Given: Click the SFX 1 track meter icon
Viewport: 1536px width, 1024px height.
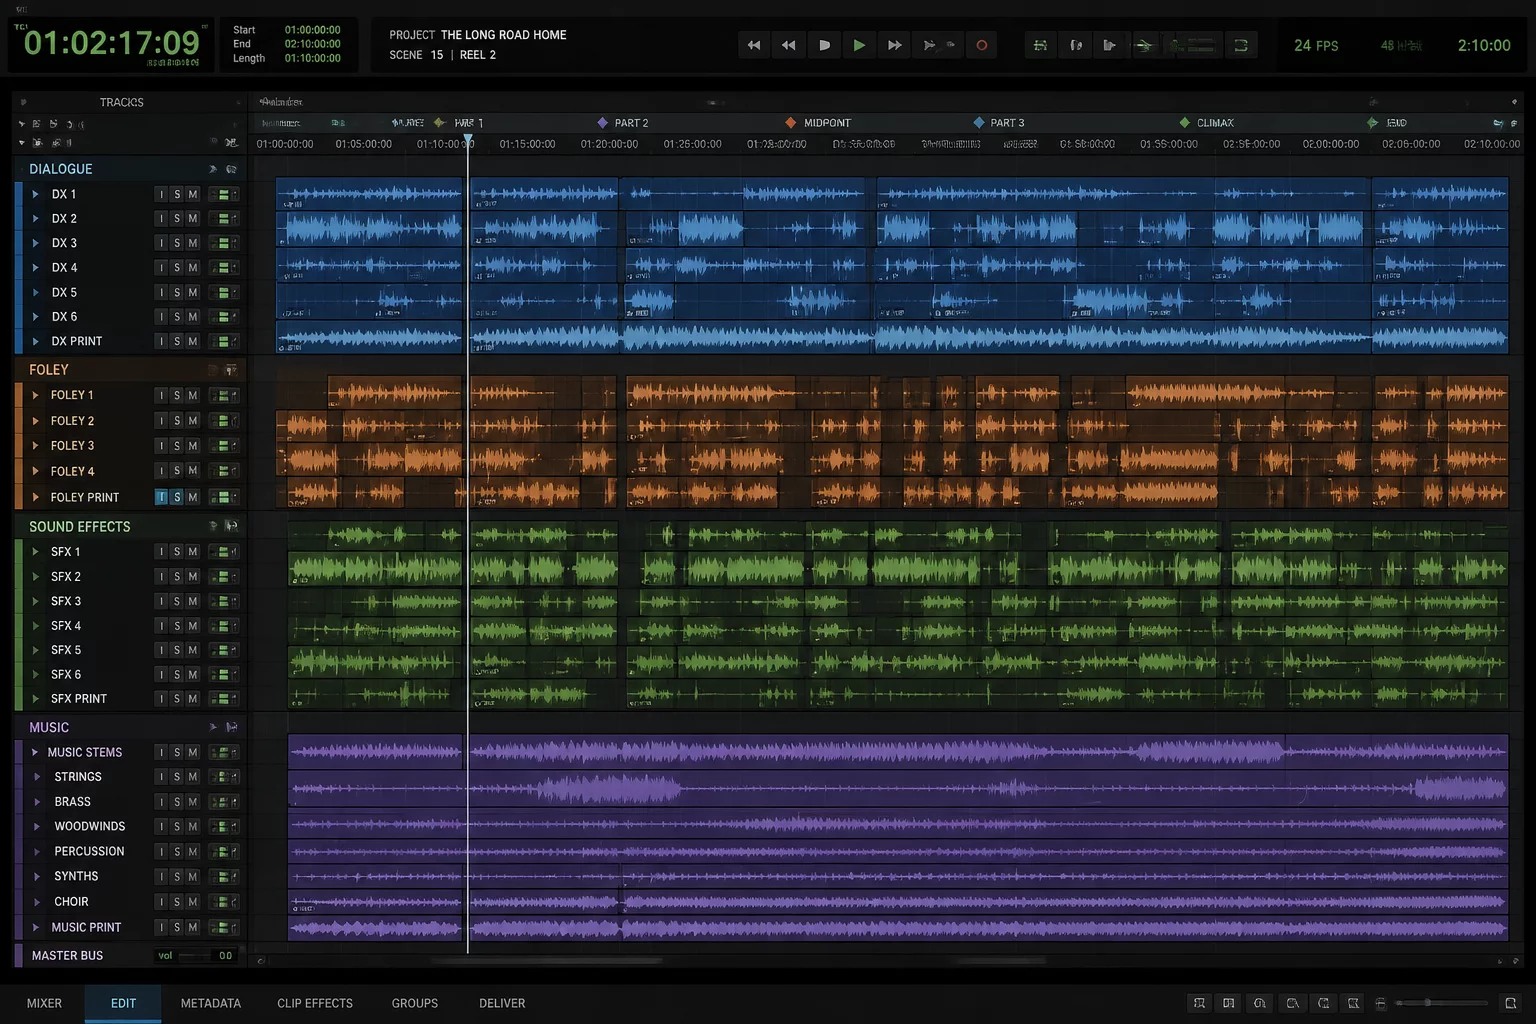Looking at the screenshot, I should click(224, 552).
